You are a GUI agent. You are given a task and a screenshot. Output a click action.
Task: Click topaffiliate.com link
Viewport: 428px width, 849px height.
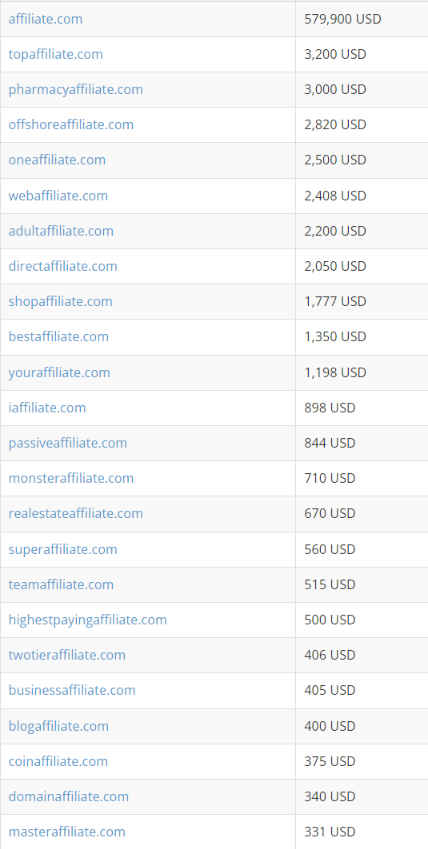click(55, 54)
